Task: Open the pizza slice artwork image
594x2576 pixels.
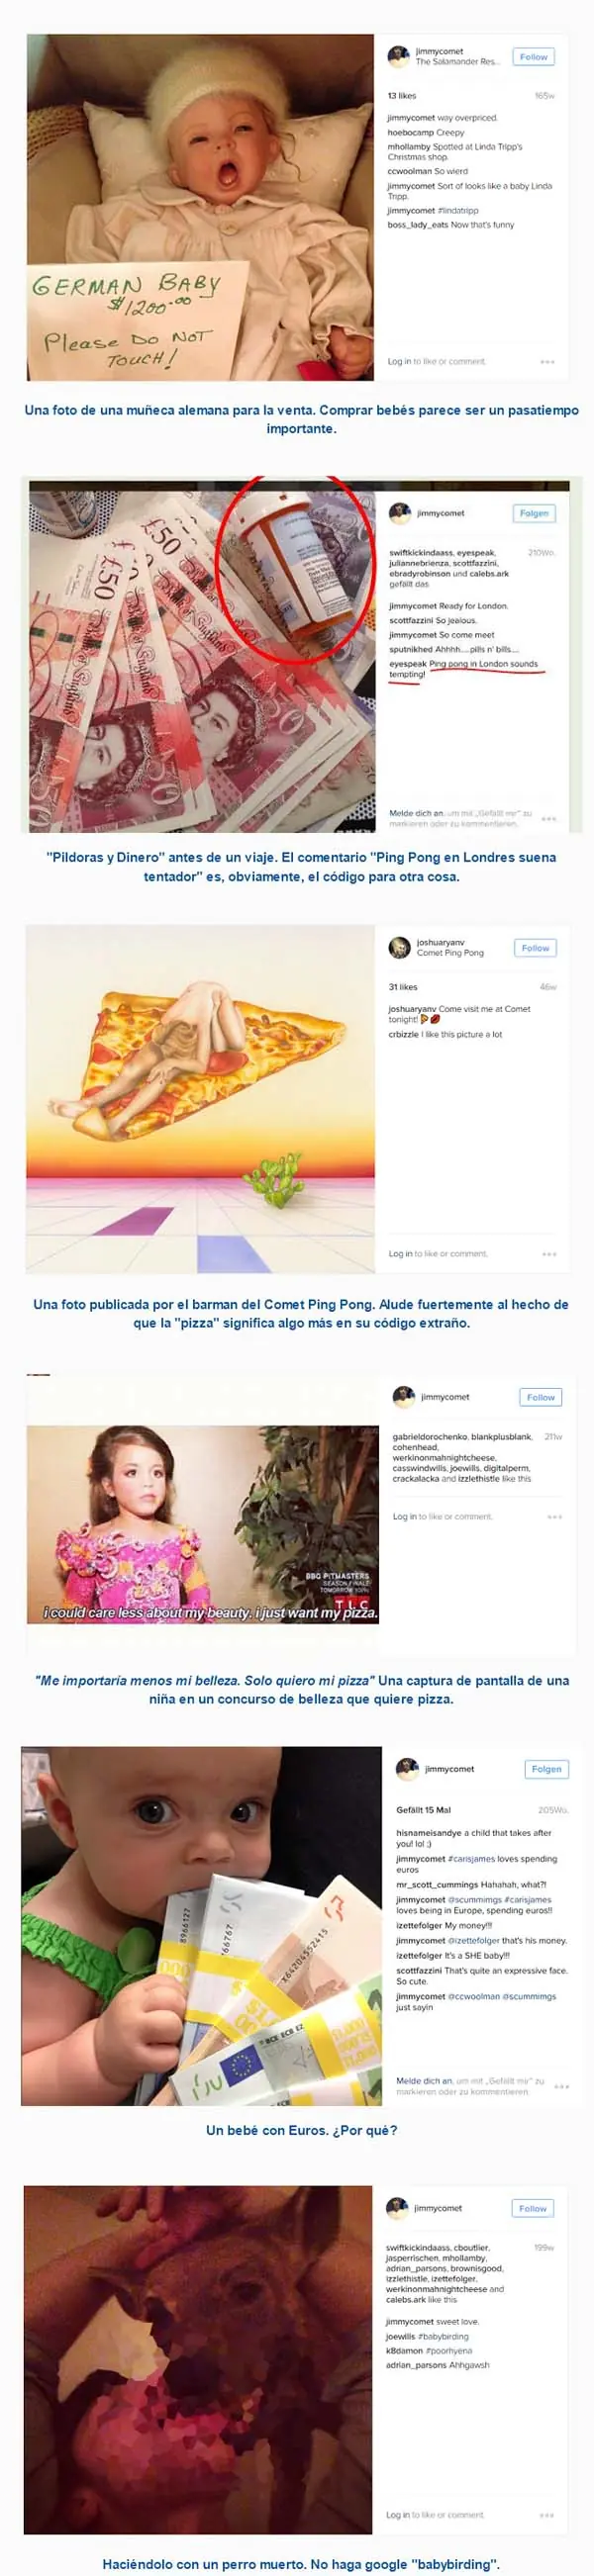Action: coord(200,1098)
